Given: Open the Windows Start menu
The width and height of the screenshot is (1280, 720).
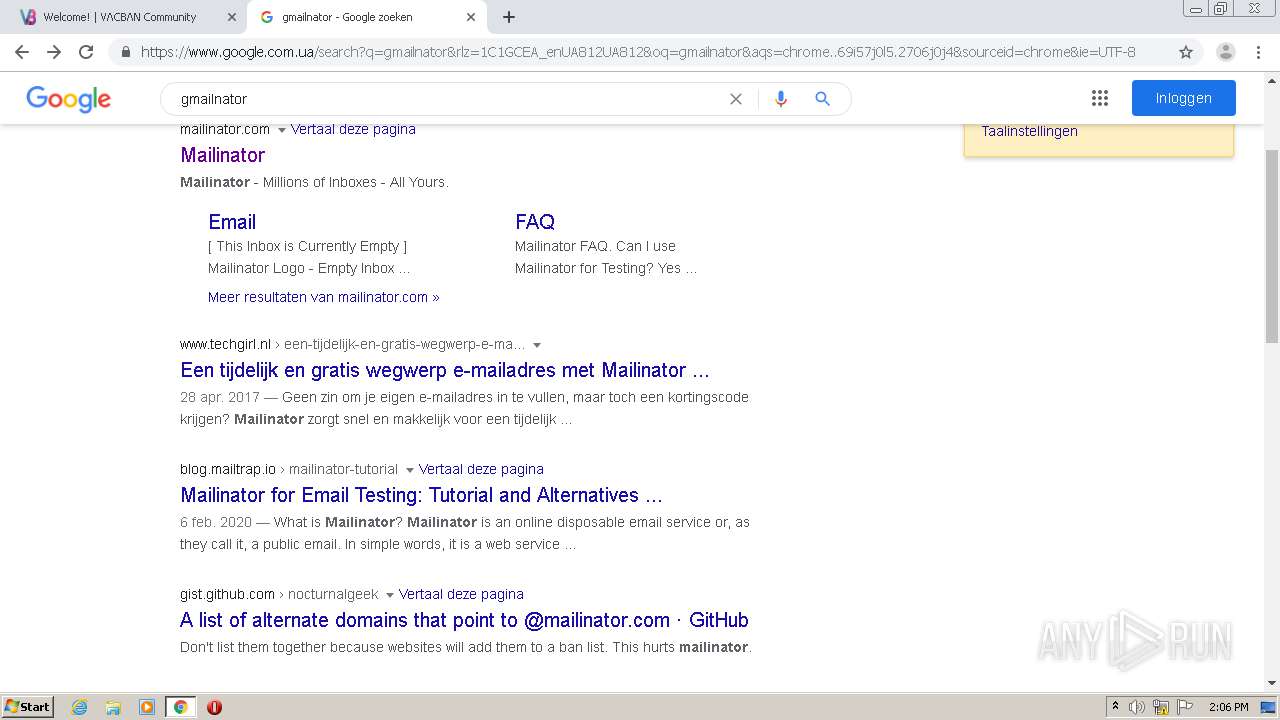Looking at the screenshot, I should pyautogui.click(x=28, y=707).
